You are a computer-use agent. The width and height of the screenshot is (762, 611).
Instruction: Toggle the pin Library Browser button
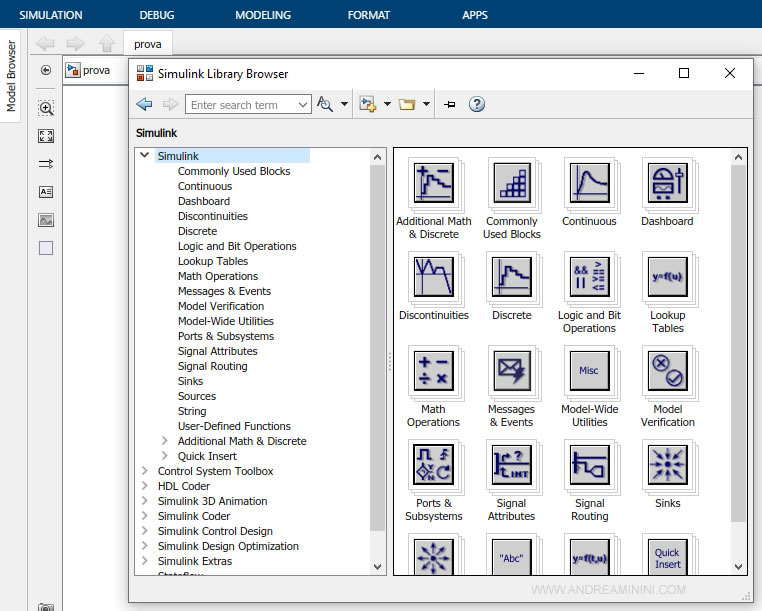point(450,104)
